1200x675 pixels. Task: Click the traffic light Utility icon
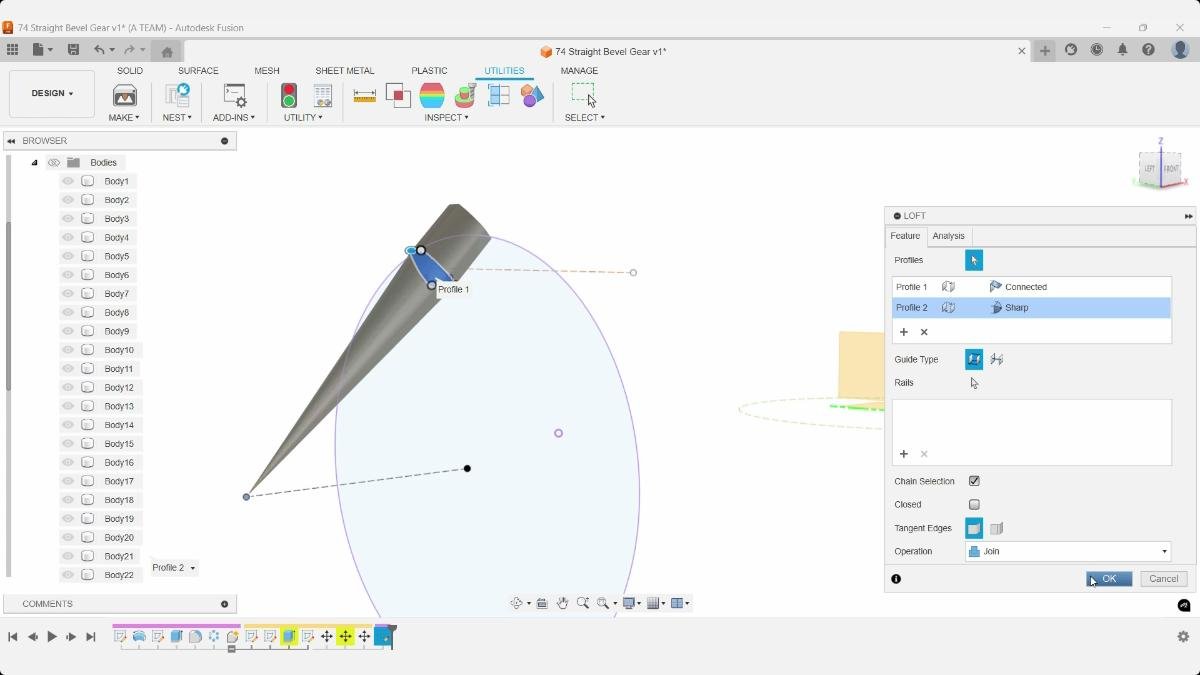[x=289, y=95]
